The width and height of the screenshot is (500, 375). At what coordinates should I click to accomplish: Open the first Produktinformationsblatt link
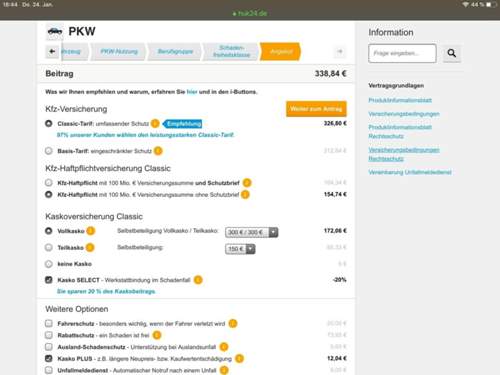coord(400,100)
